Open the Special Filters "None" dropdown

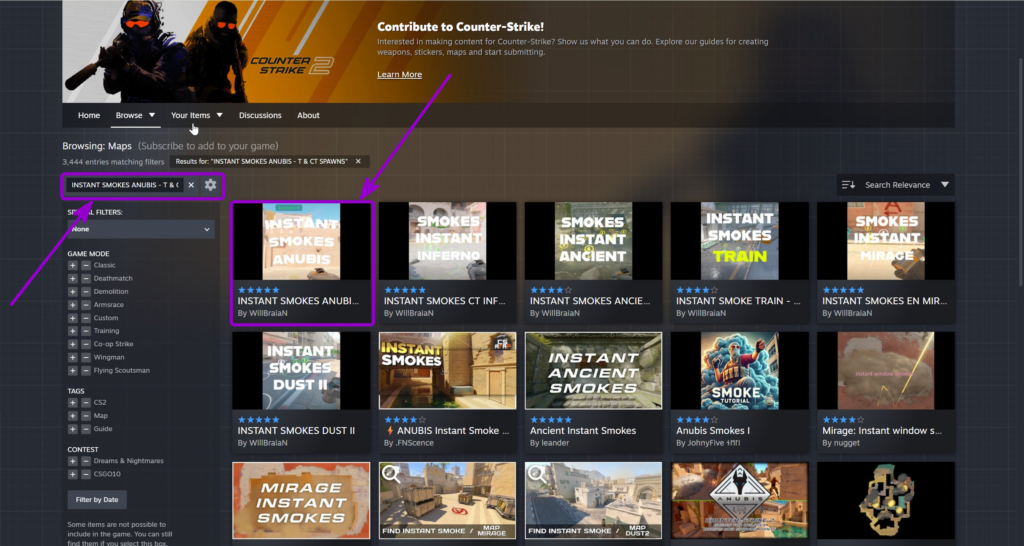[x=140, y=229]
